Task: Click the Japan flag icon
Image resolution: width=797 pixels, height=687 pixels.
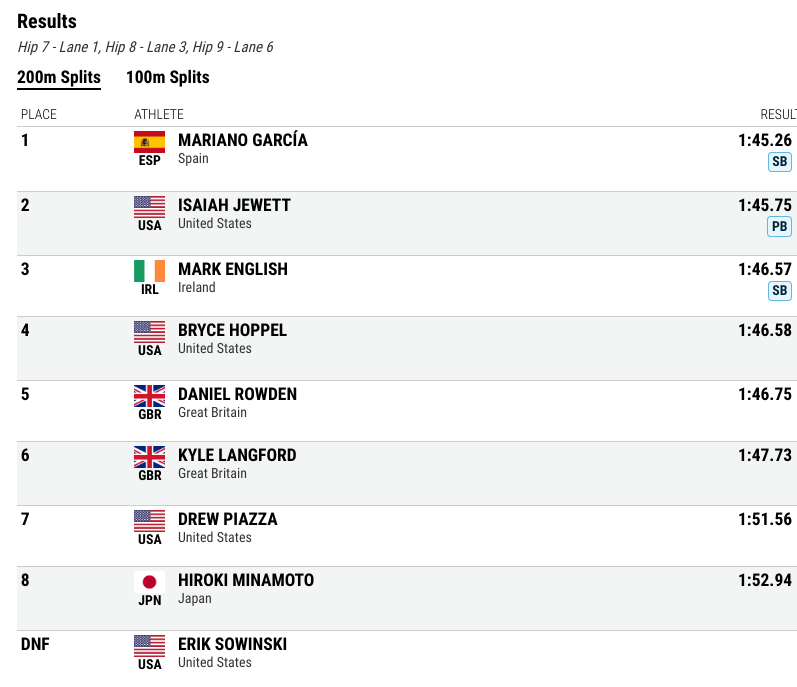Action: (x=149, y=581)
